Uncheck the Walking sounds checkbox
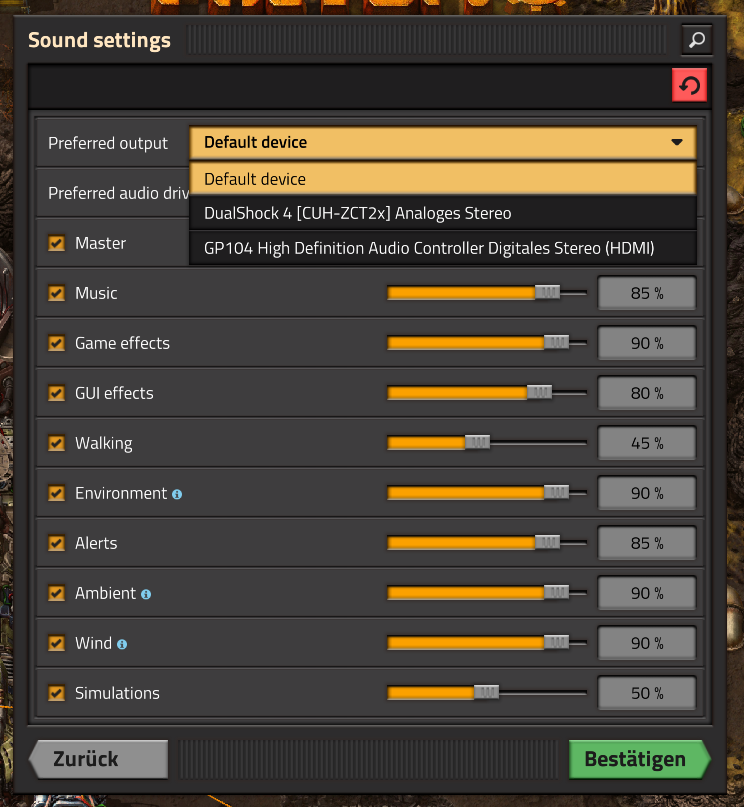The height and width of the screenshot is (807, 744). (x=57, y=443)
